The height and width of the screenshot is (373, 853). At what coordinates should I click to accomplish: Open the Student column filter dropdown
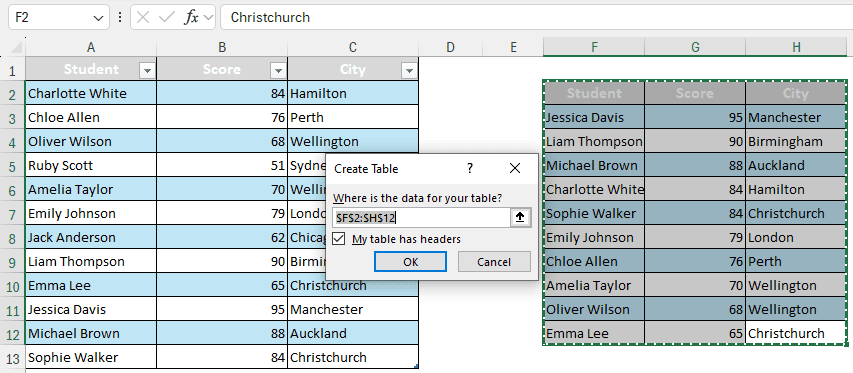(x=147, y=70)
